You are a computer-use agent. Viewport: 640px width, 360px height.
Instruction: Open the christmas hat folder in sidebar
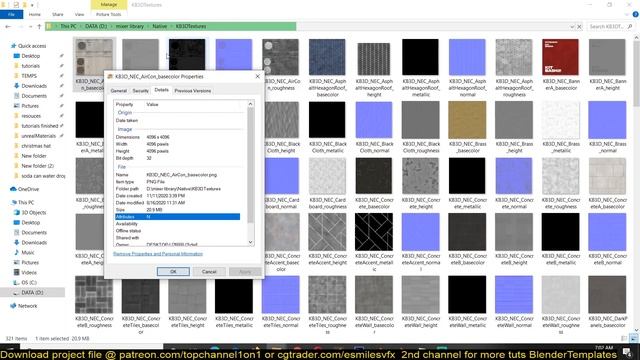36,146
